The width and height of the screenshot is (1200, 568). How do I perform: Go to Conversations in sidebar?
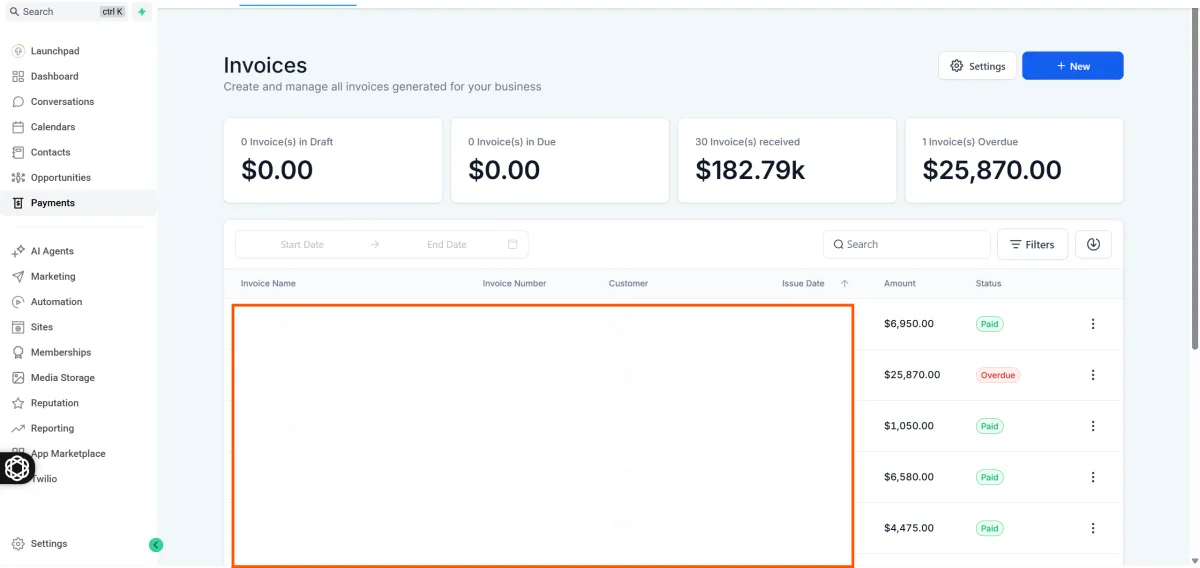point(62,102)
